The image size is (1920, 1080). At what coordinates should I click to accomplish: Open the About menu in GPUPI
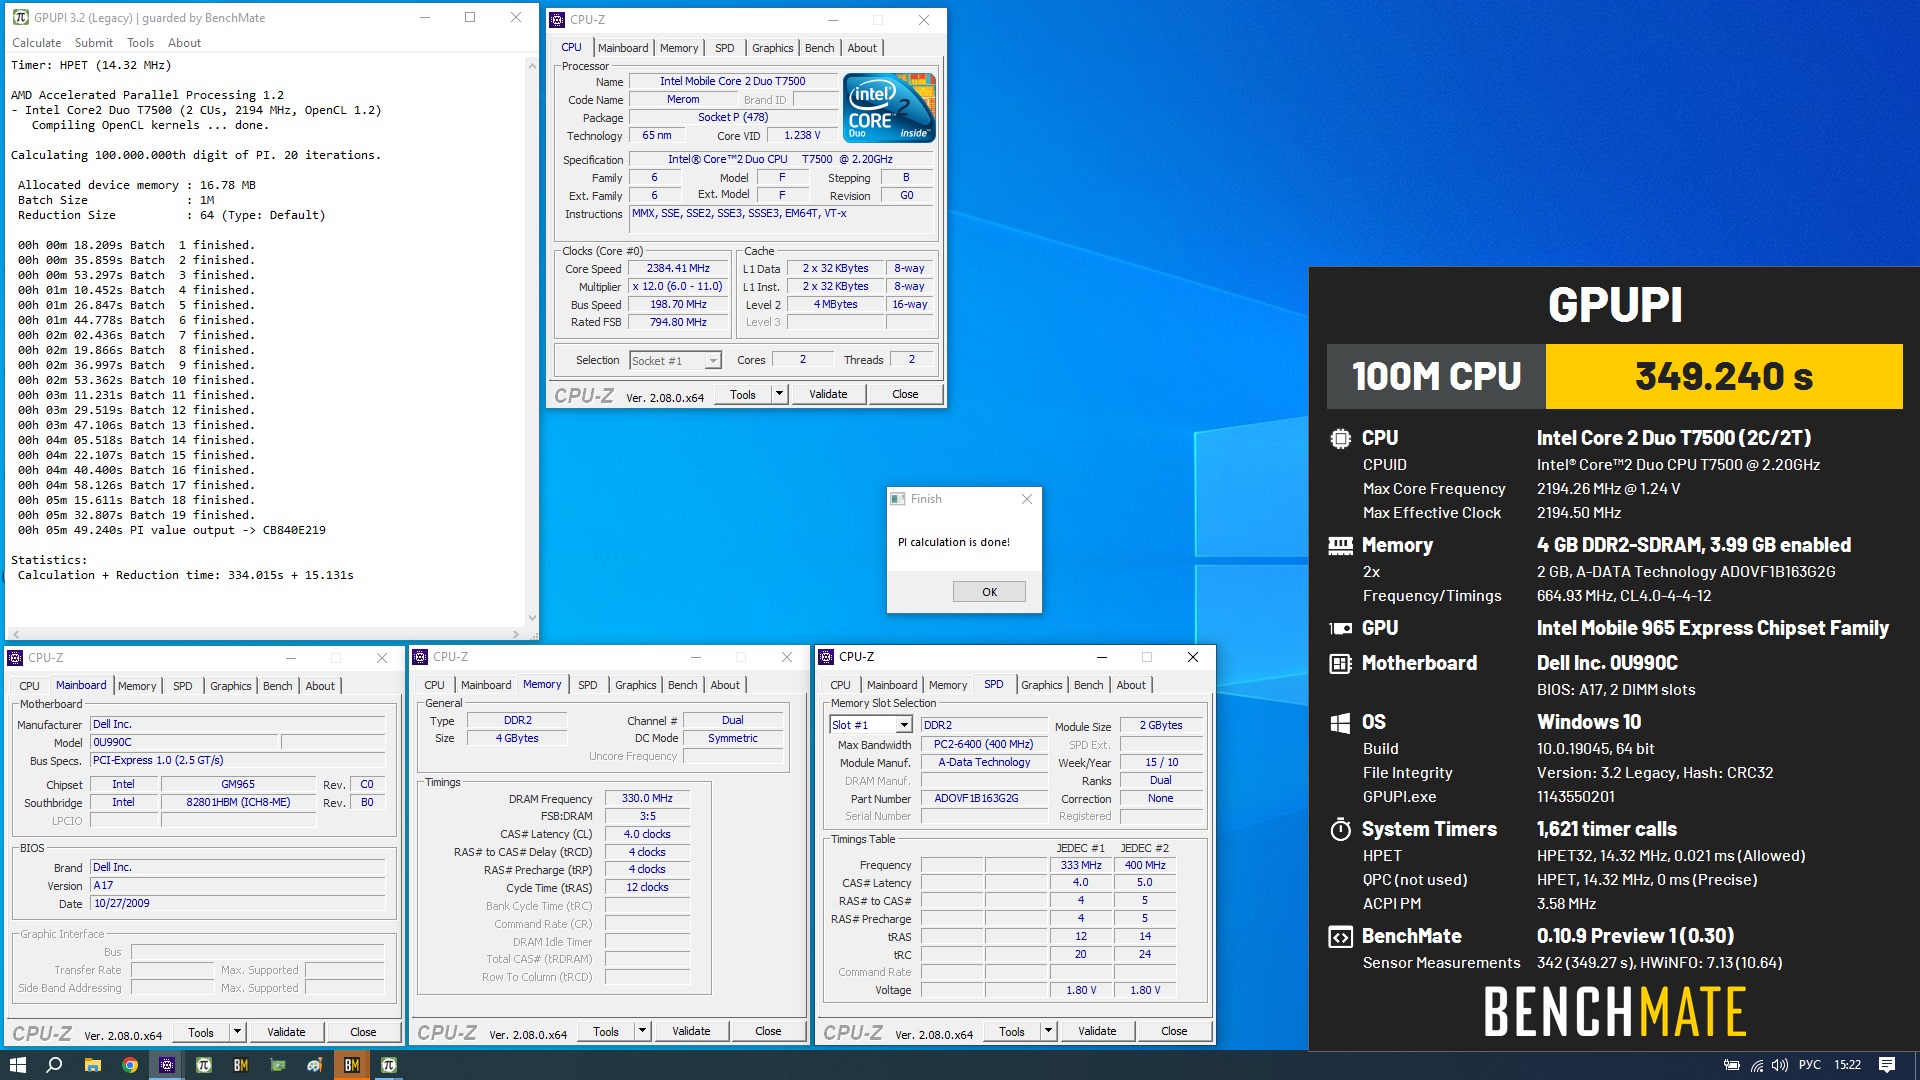point(184,43)
